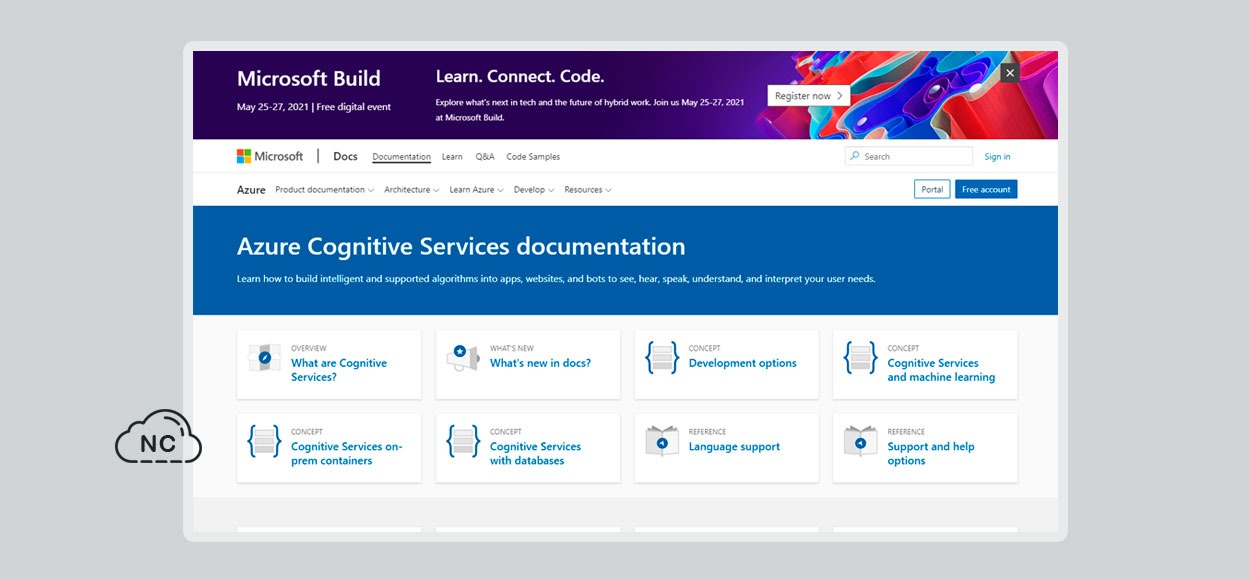Focus the Search input field
The image size is (1250, 580).
[908, 156]
